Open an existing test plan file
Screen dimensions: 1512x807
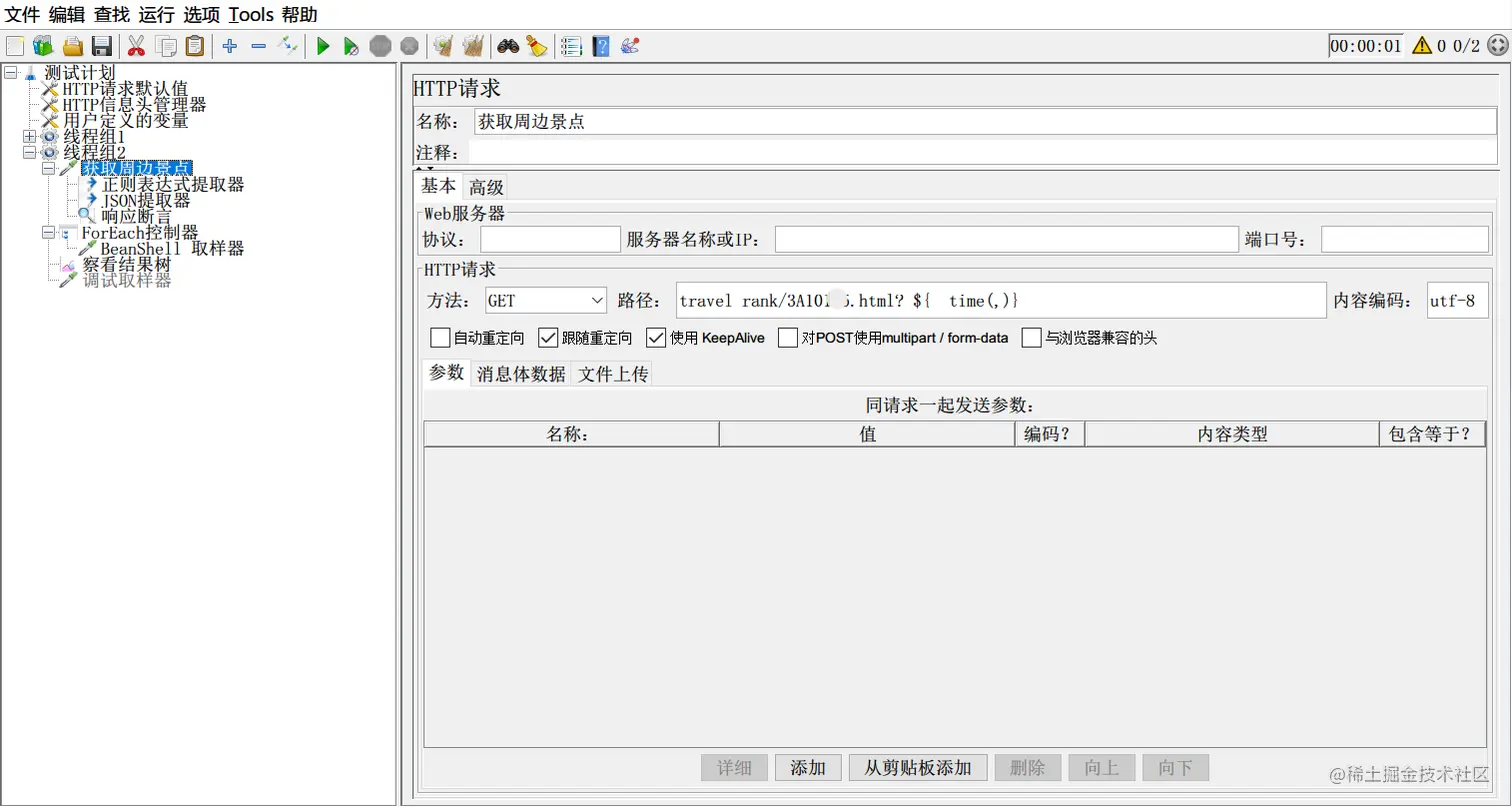[72, 45]
